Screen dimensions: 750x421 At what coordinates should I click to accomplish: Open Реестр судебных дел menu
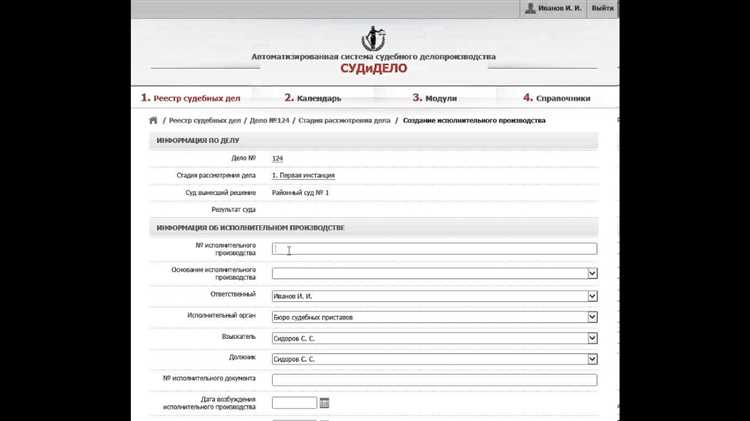click(190, 98)
